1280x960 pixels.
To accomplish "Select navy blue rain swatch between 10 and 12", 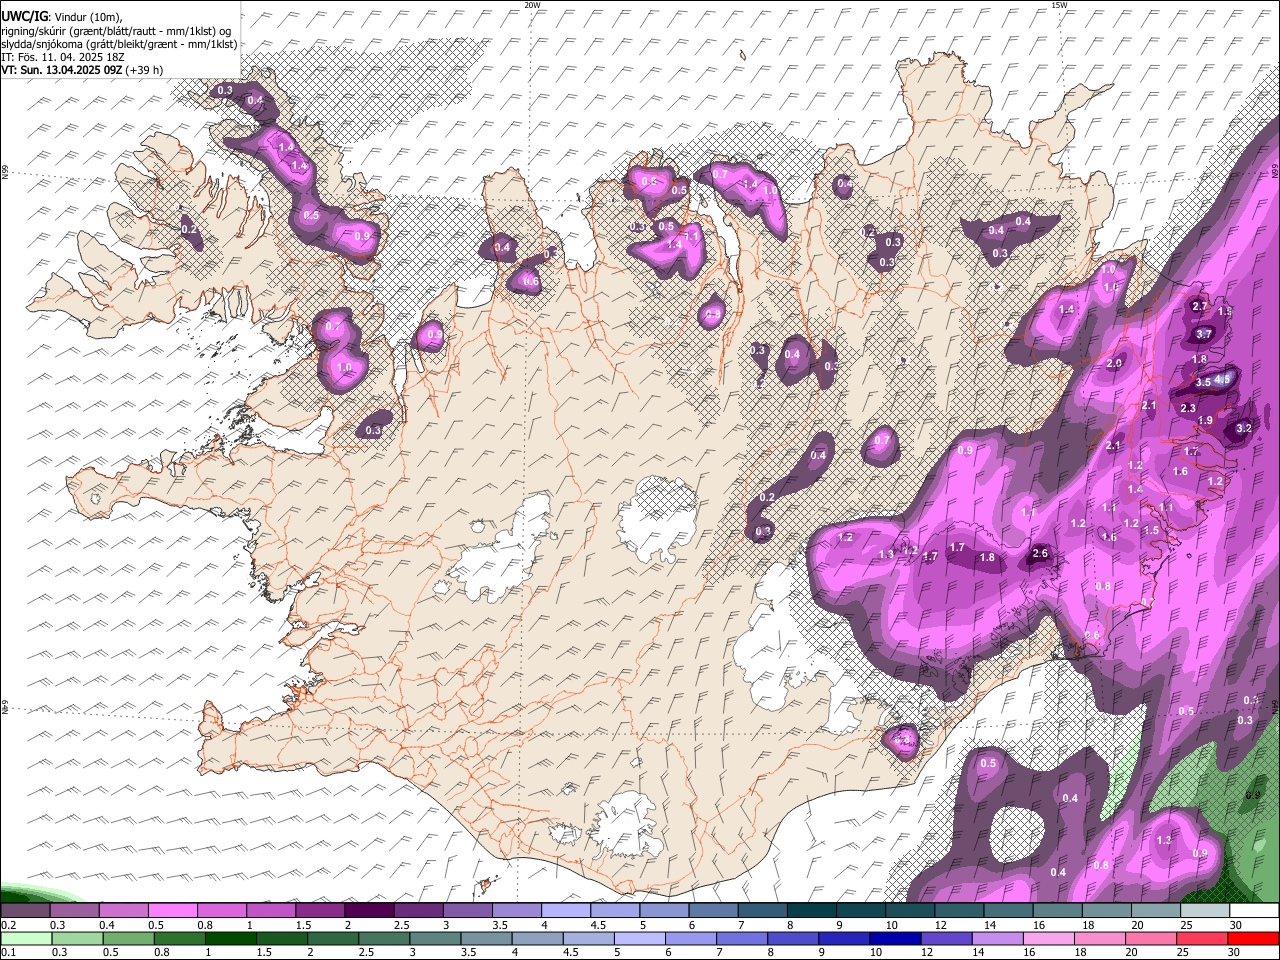I will point(894,938).
